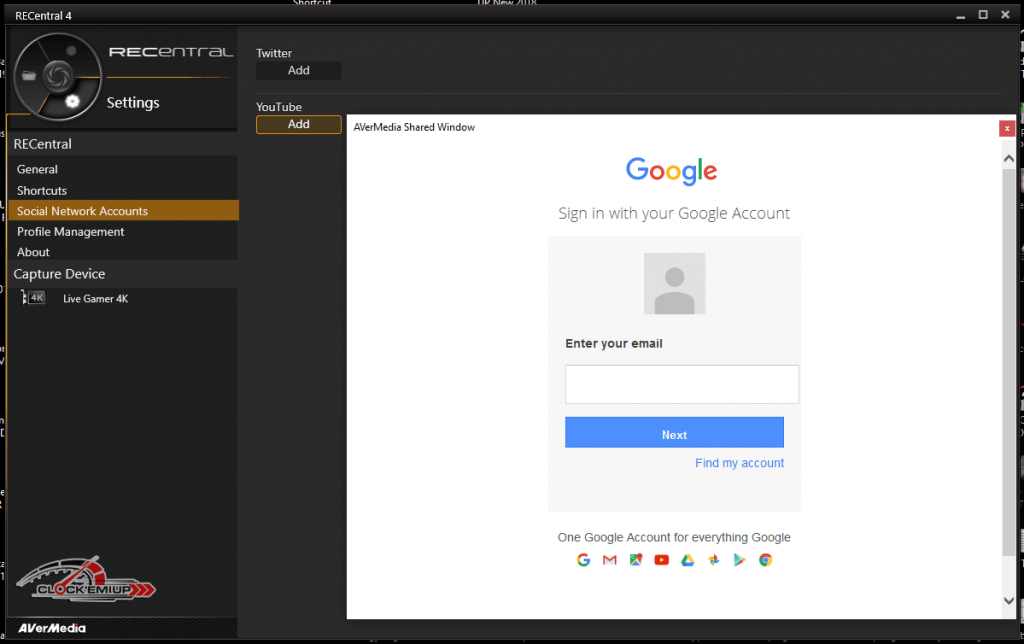Viewport: 1024px width, 644px height.
Task: Click the settings gear on the dial
Action: point(71,100)
